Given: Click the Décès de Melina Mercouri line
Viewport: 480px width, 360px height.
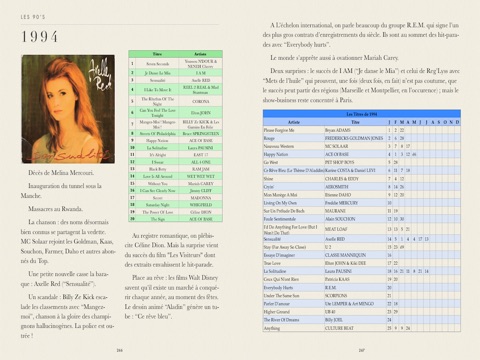Looking at the screenshot, I should tap(61, 173).
